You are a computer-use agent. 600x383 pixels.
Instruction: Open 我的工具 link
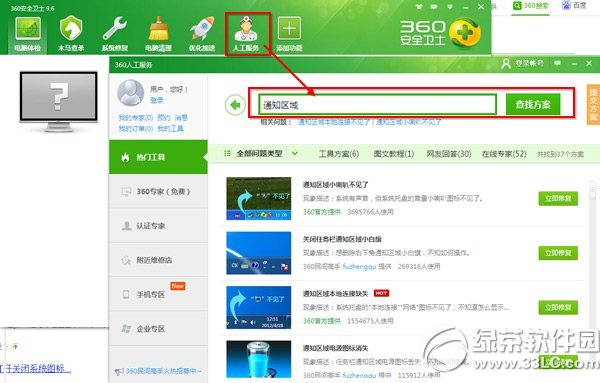tap(170, 129)
